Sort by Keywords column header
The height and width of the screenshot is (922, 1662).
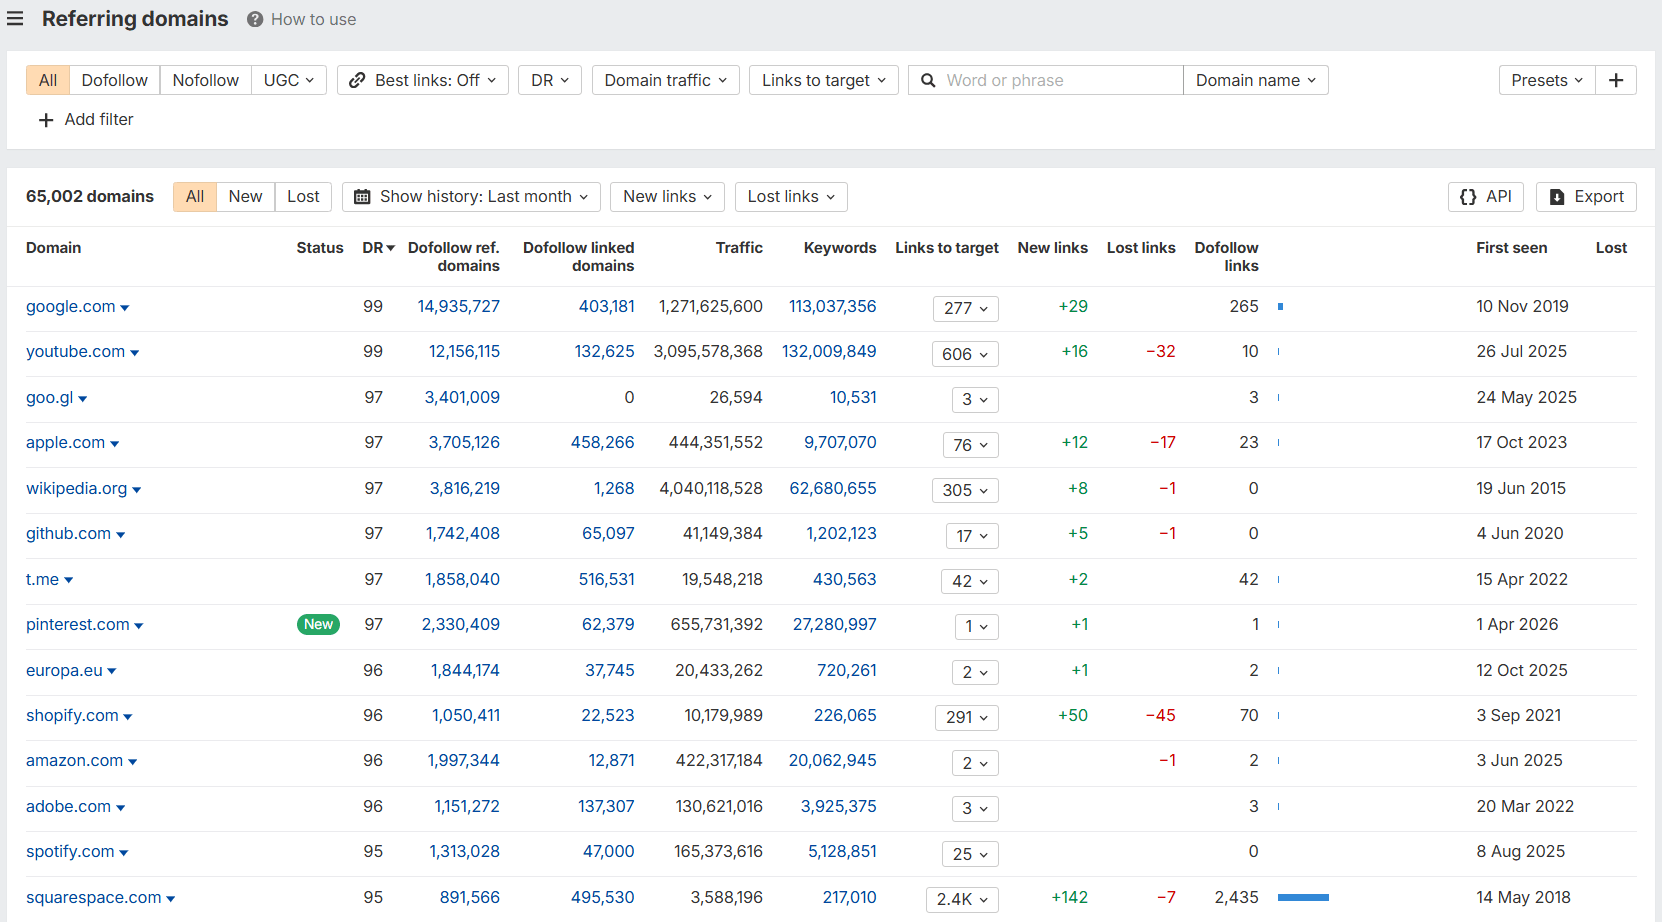[840, 248]
